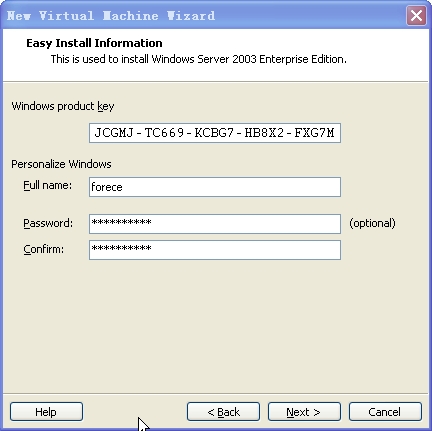Select the Password input field
432x431 pixels.
215,224
